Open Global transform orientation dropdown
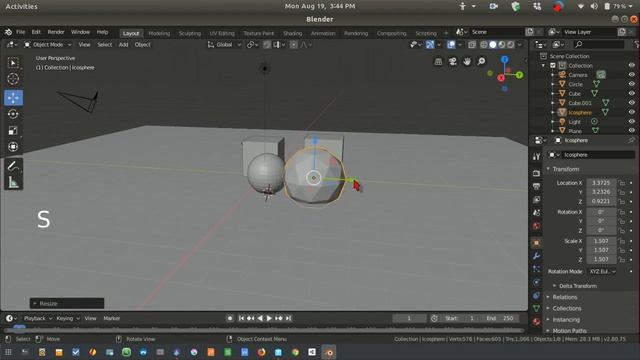 (x=224, y=45)
